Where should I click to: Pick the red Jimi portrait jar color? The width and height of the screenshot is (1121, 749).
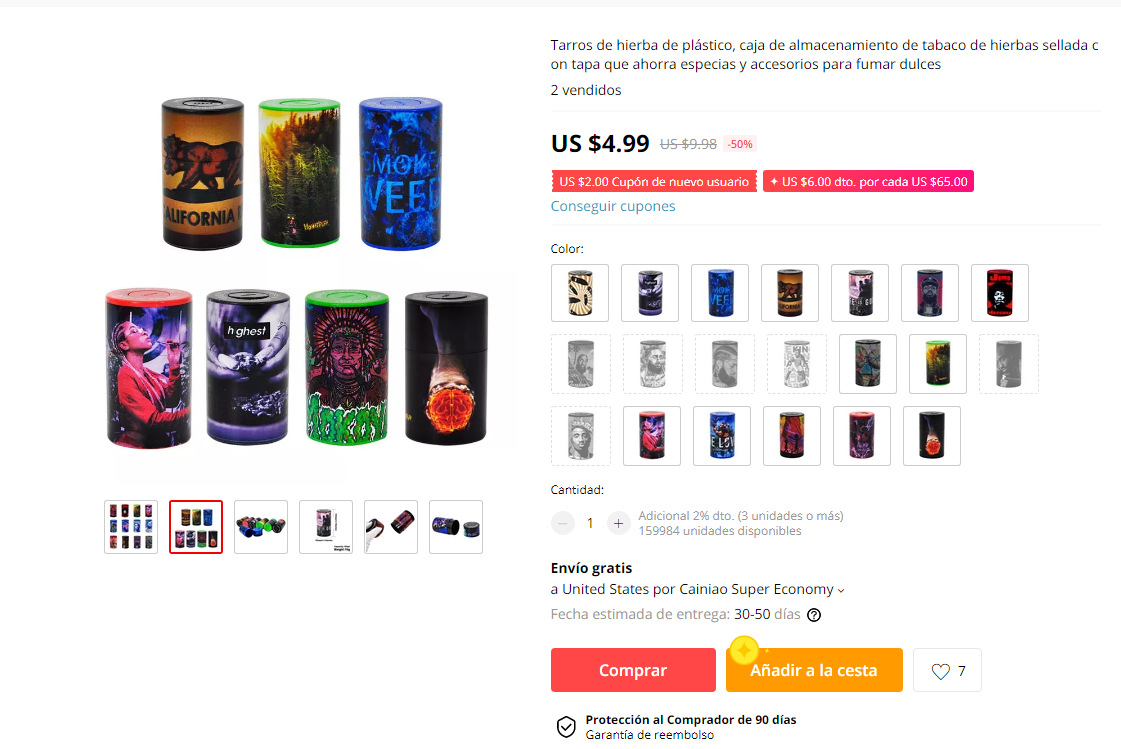click(1000, 293)
